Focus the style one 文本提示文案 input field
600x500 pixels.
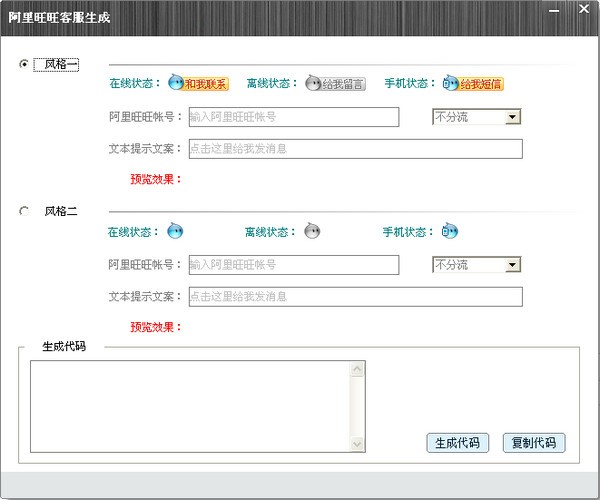(355, 149)
